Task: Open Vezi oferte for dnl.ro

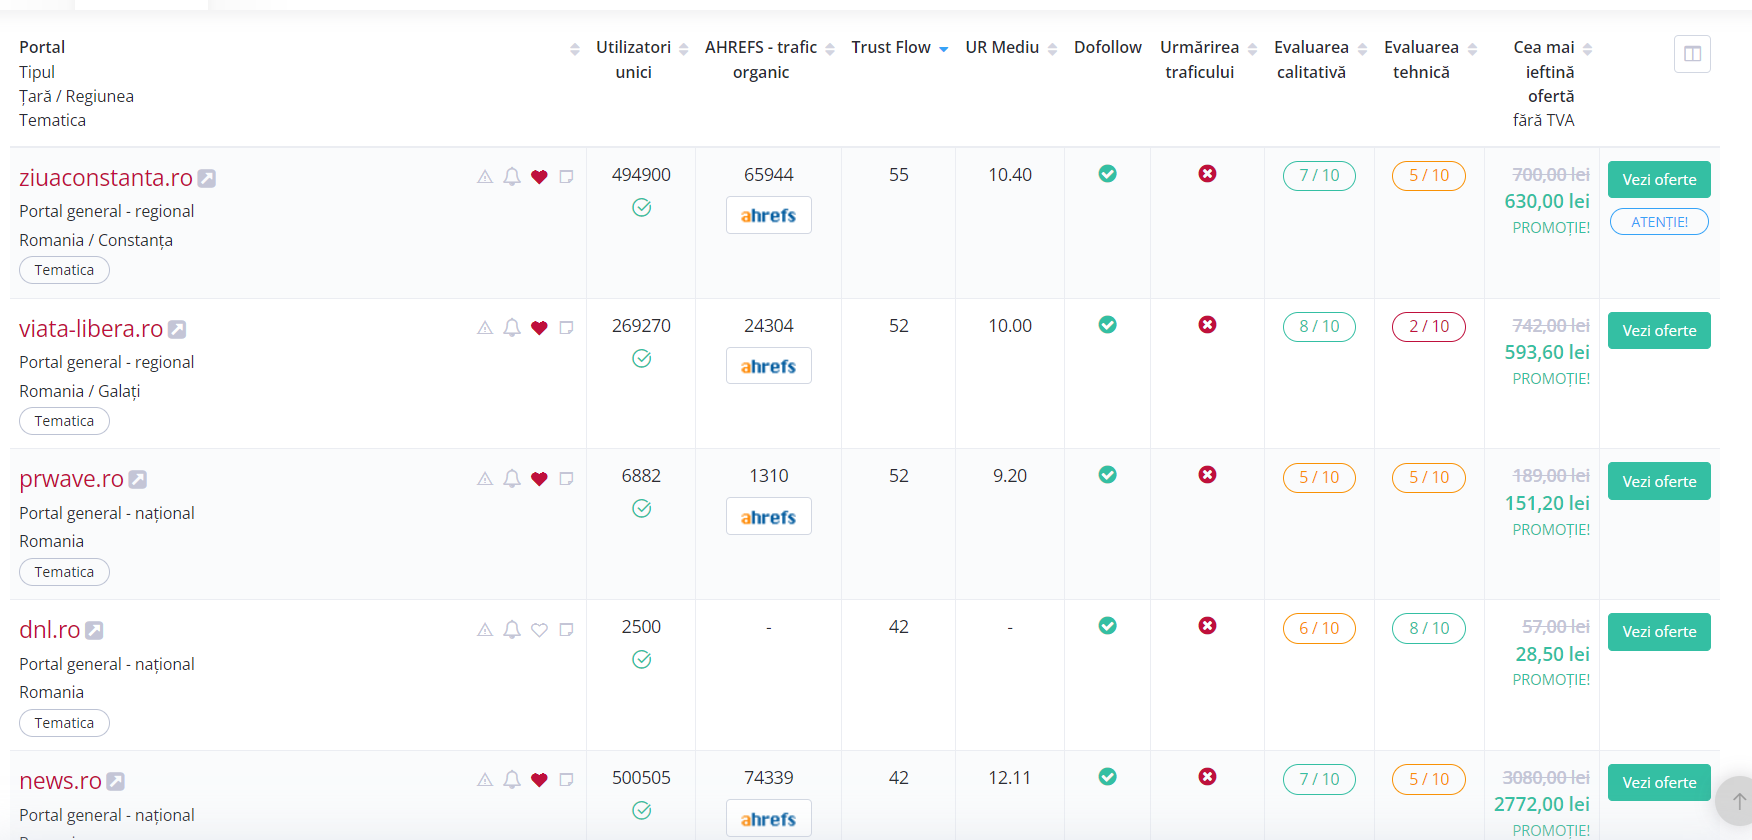Action: pyautogui.click(x=1659, y=632)
